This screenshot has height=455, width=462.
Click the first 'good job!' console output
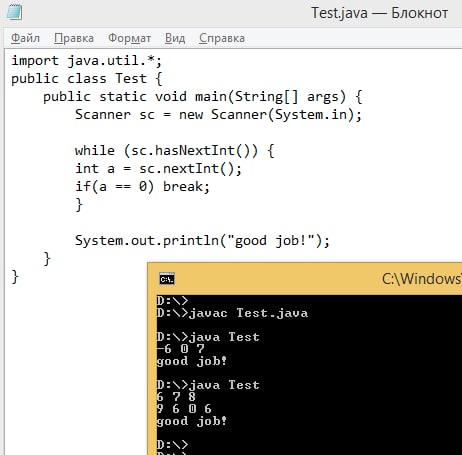pyautogui.click(x=192, y=361)
